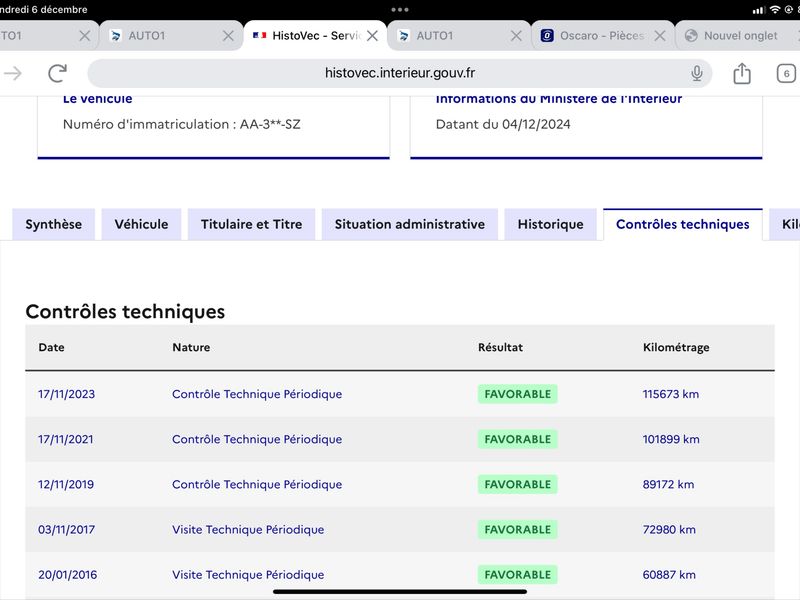The image size is (800, 600).
Task: Click the date 03/11/2017
Action: click(x=66, y=530)
